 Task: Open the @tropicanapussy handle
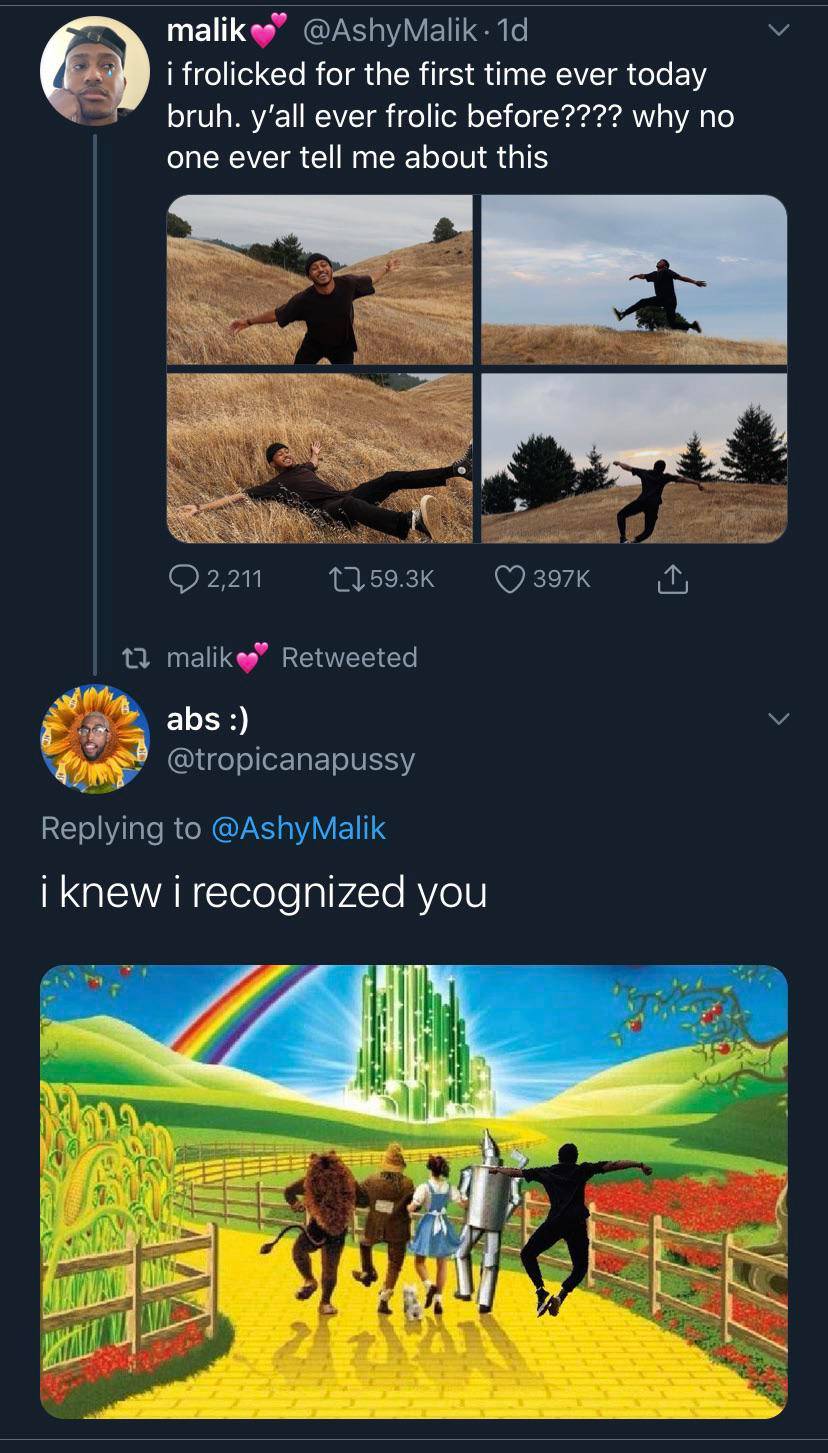pos(290,760)
